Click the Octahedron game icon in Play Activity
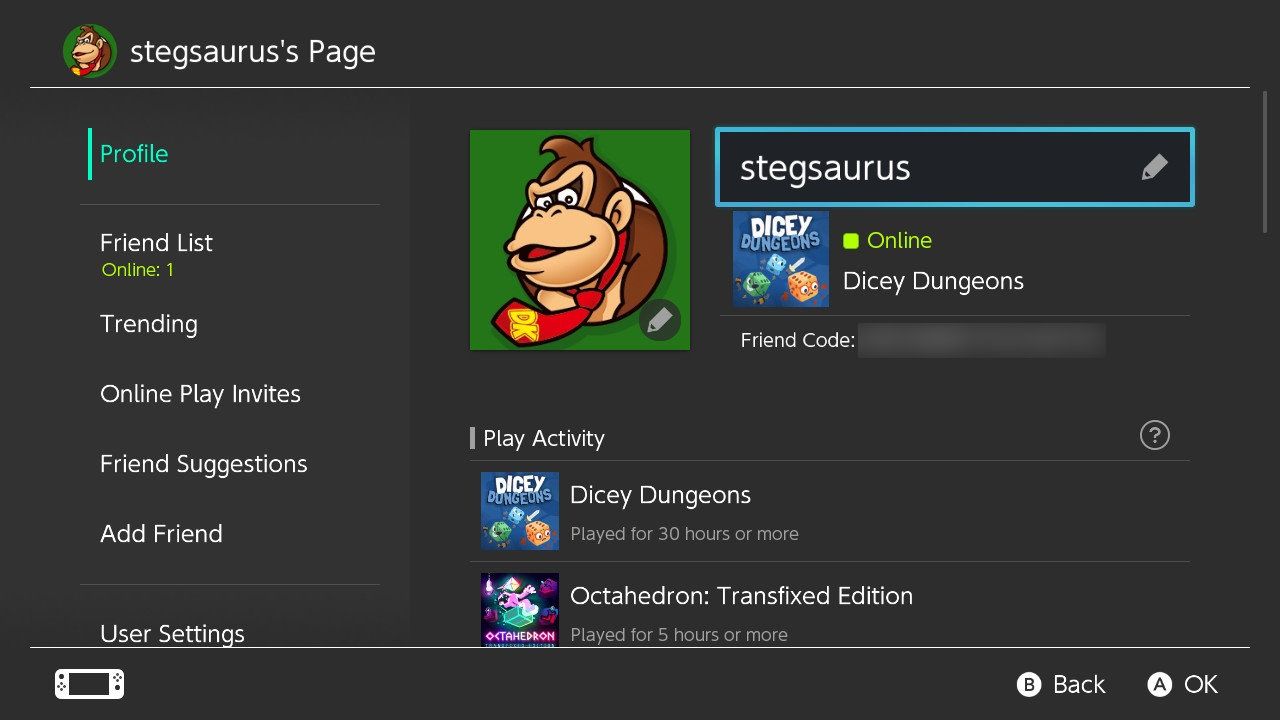 pyautogui.click(x=520, y=610)
